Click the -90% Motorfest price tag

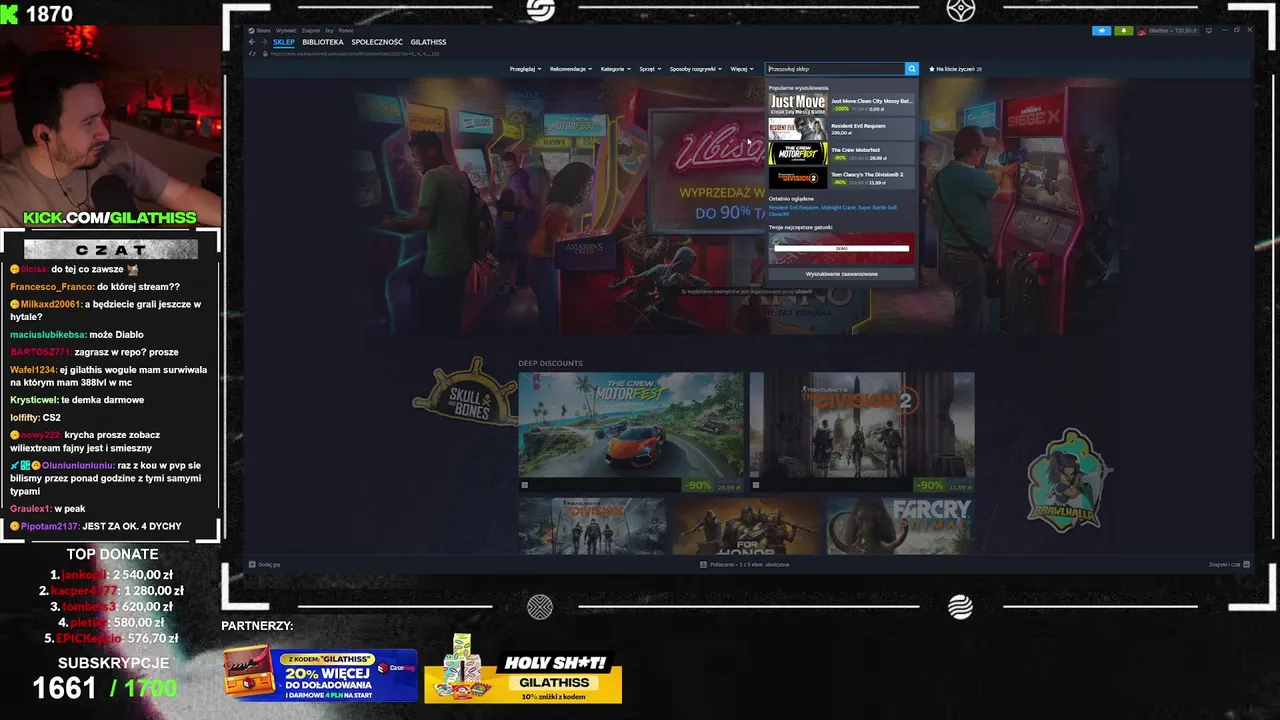click(x=698, y=486)
